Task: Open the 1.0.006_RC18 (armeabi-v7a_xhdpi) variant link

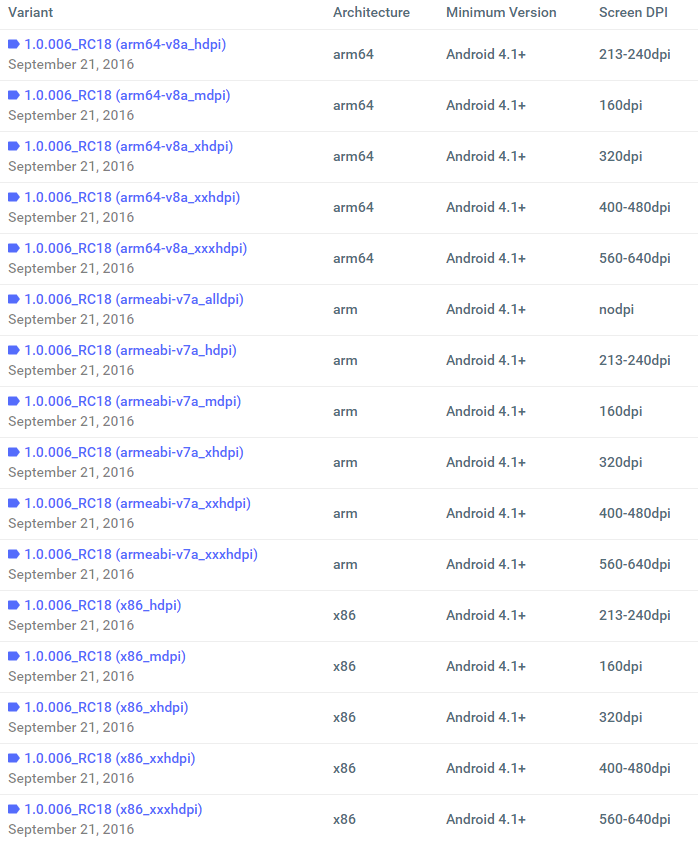Action: [x=134, y=453]
